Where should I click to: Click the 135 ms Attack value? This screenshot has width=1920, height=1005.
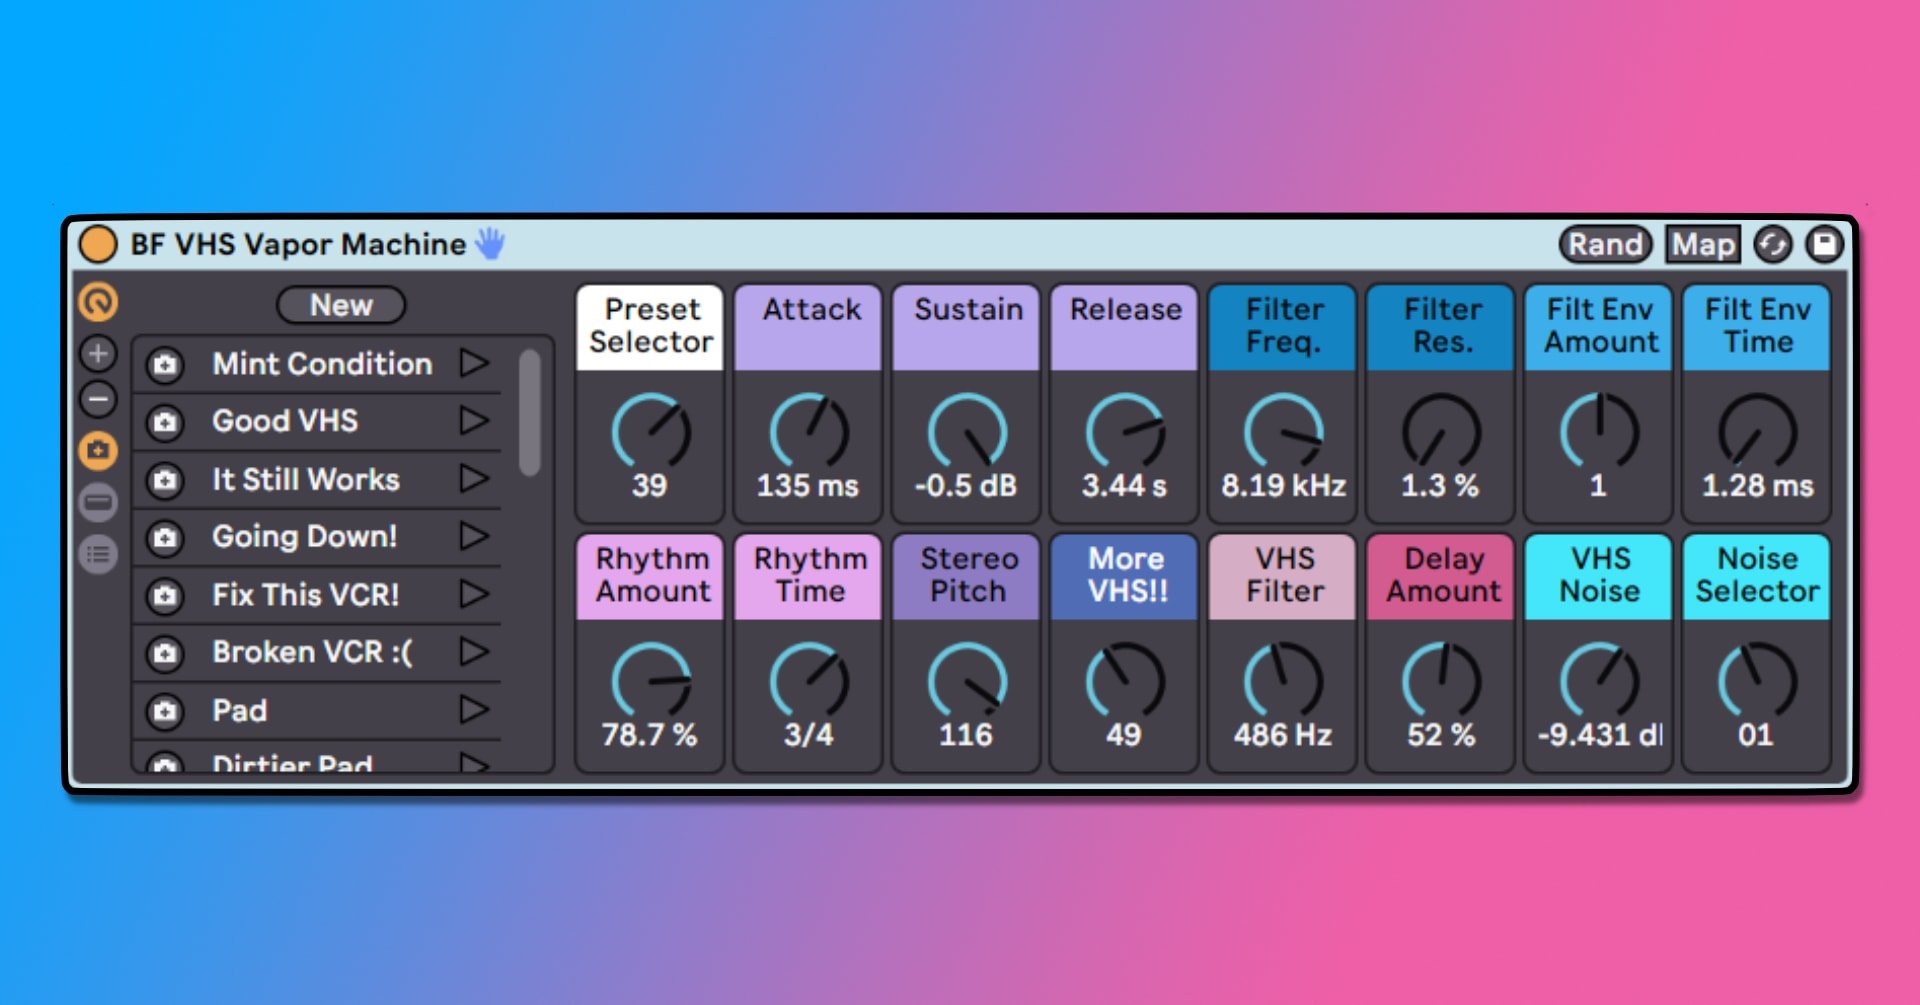coord(808,486)
